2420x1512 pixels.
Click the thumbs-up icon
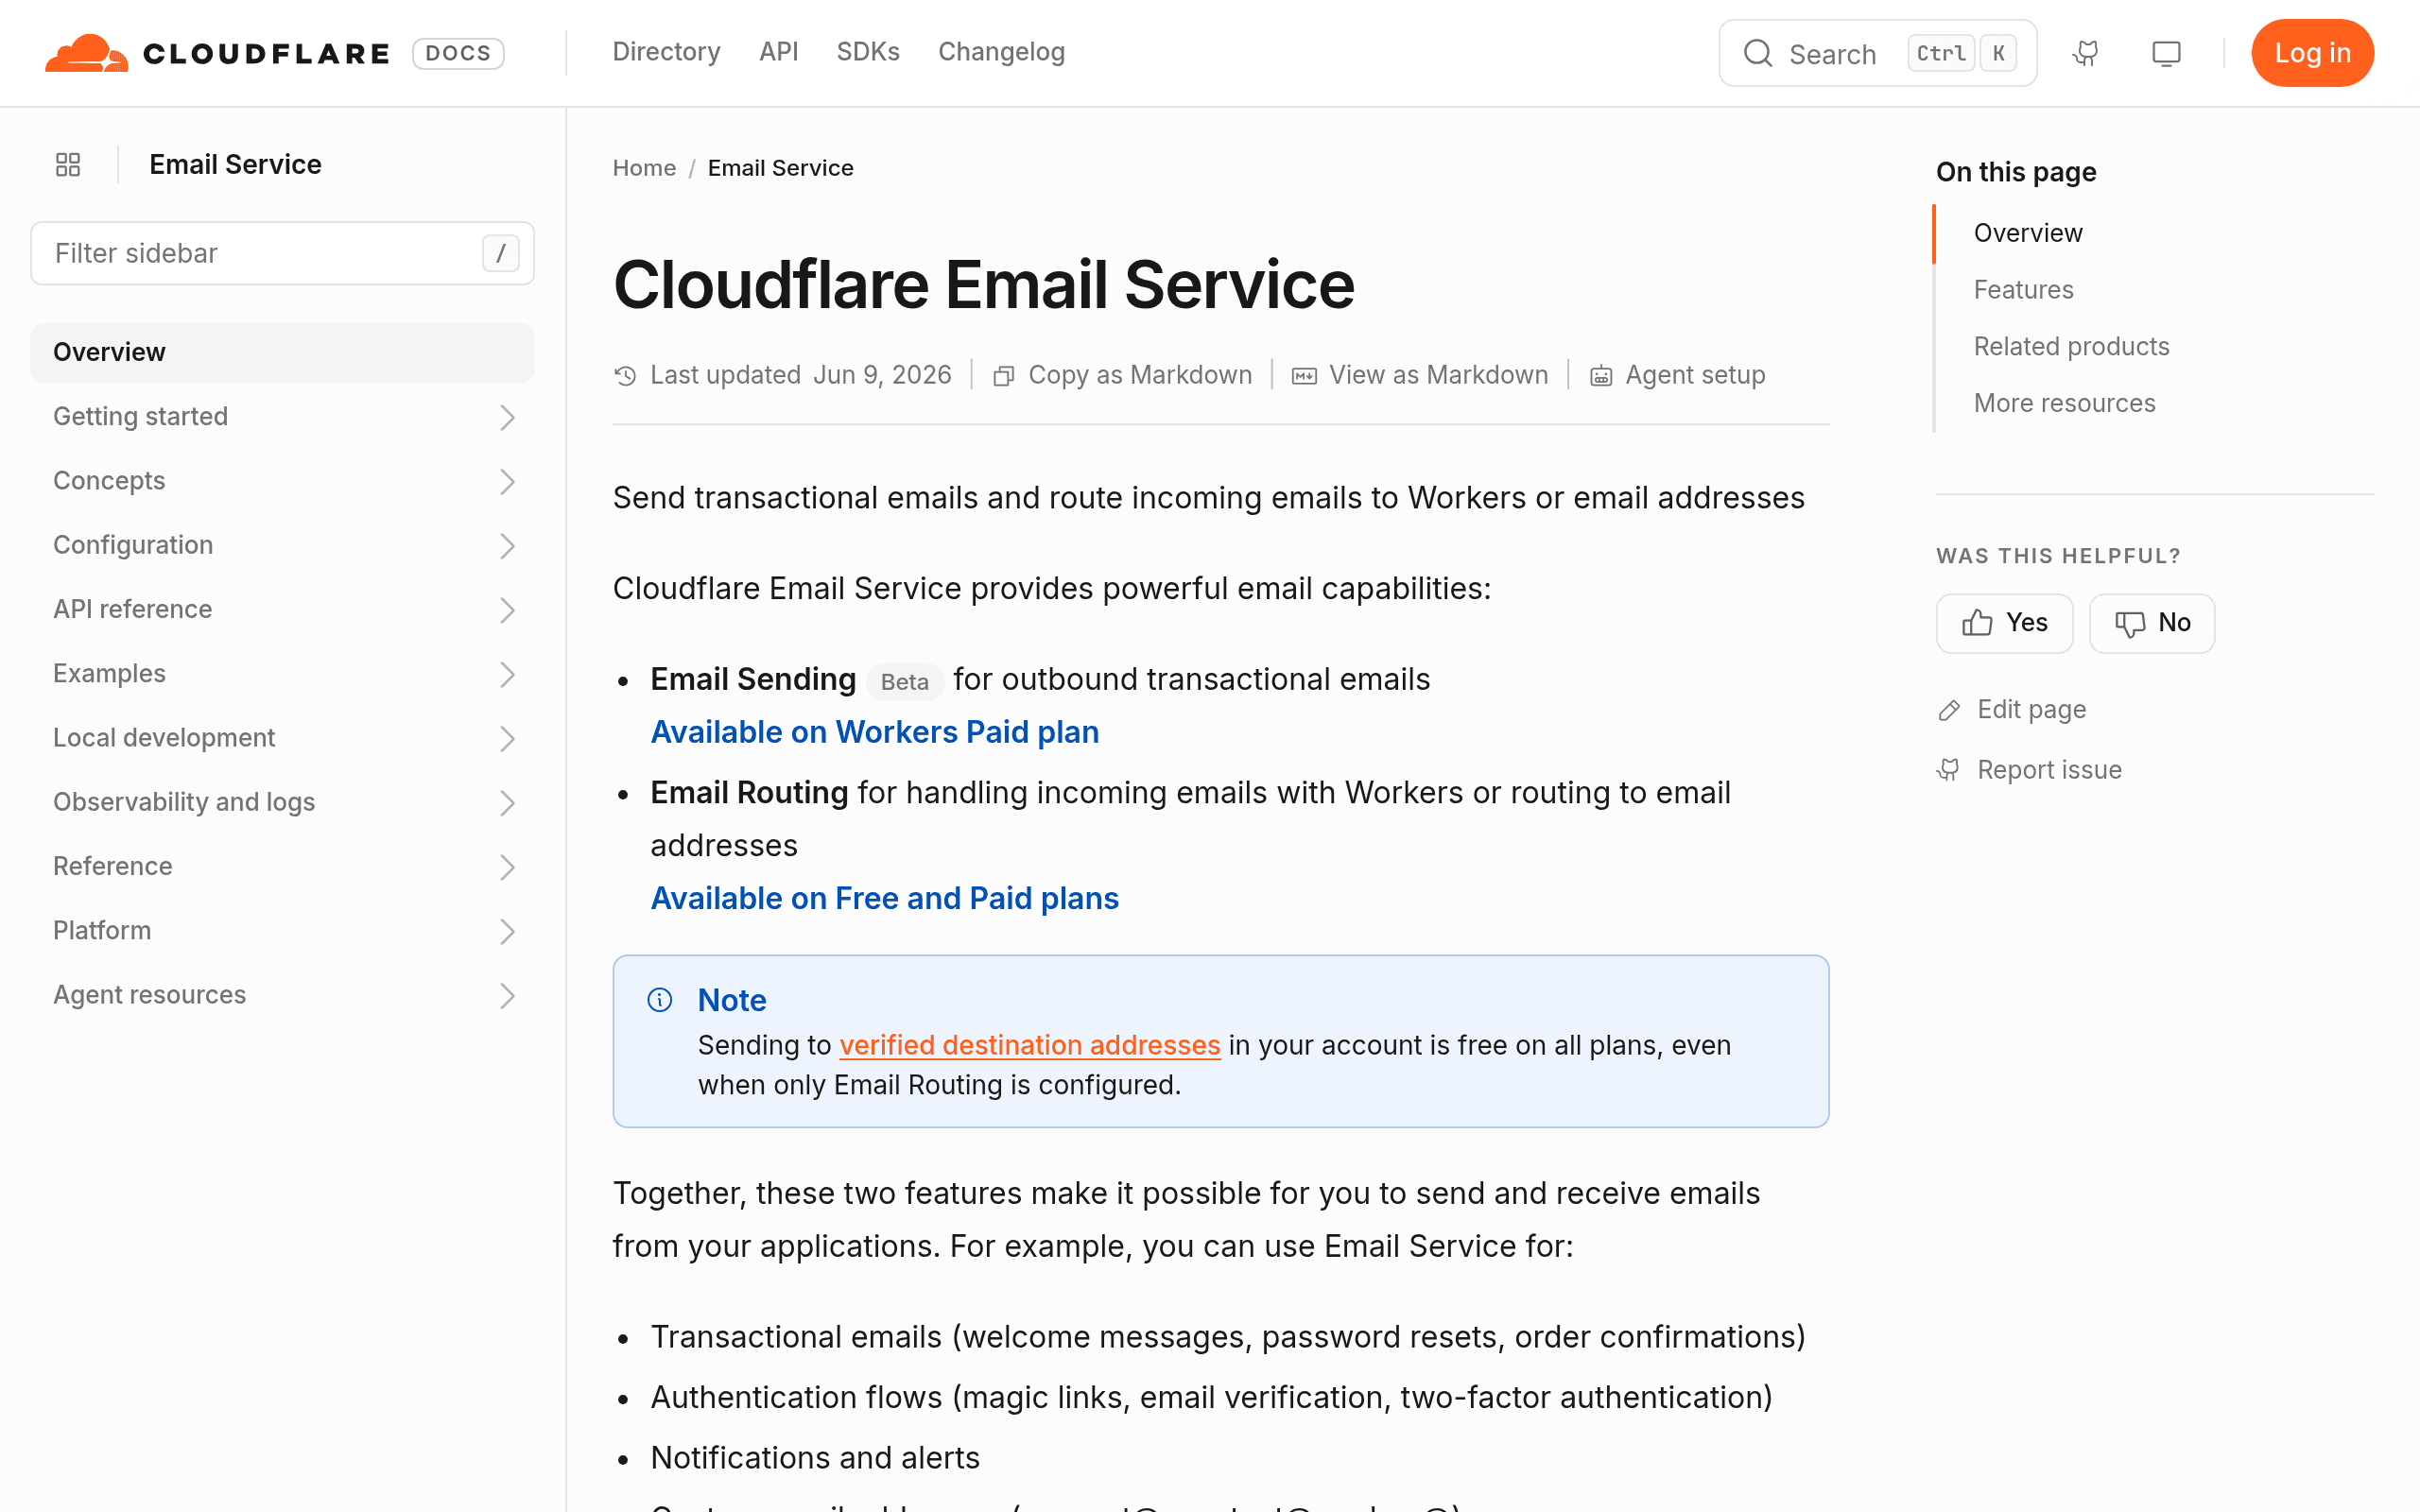[1977, 623]
